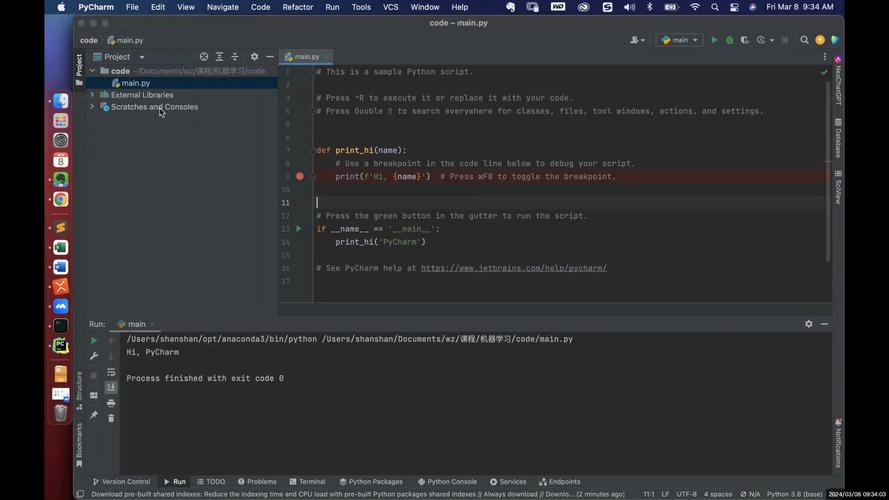The image size is (889, 500).
Task: Follow the jetbrains.com help link
Action: tap(514, 268)
